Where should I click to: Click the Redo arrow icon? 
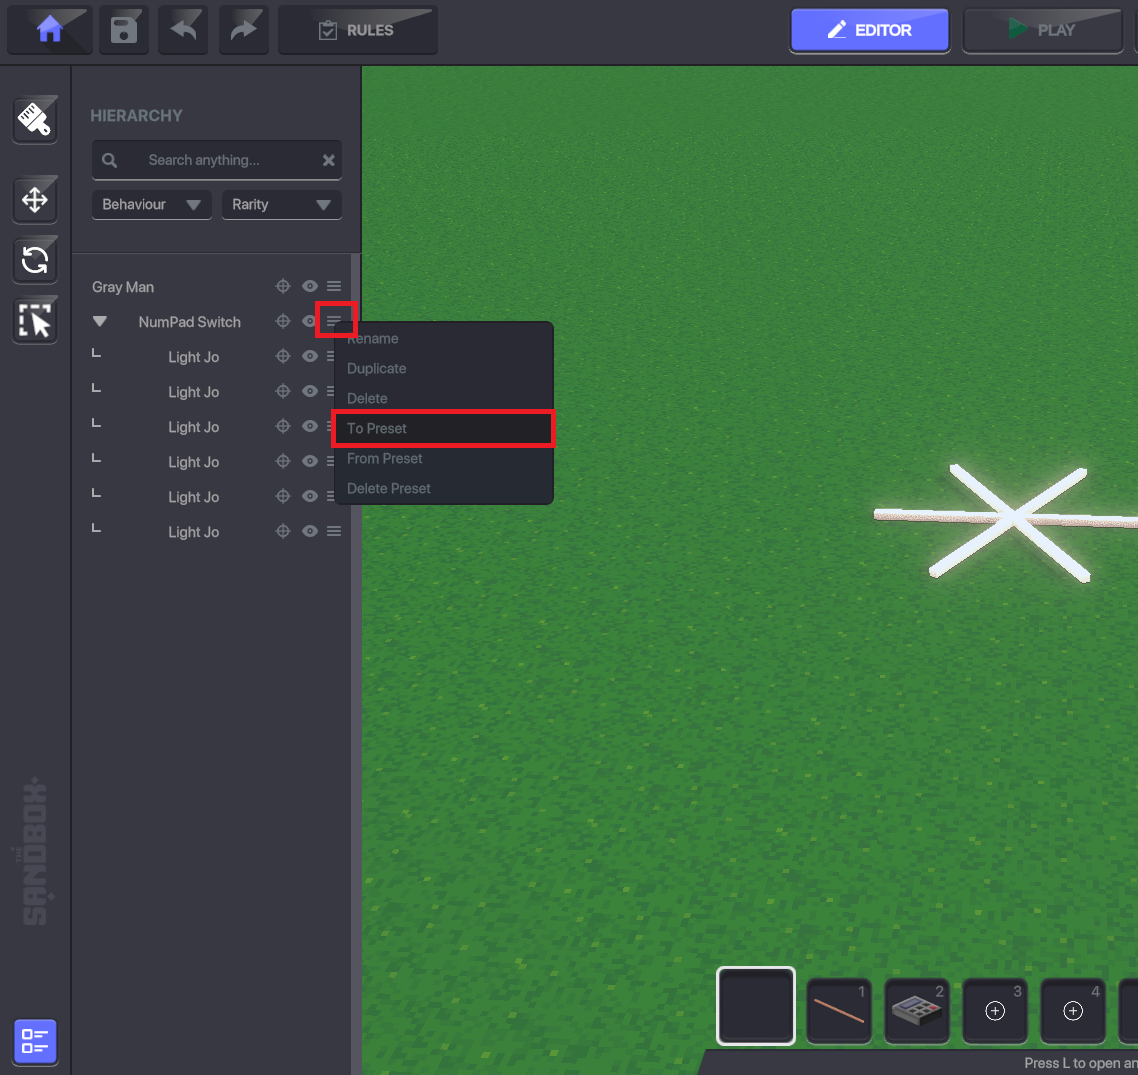[x=243, y=30]
